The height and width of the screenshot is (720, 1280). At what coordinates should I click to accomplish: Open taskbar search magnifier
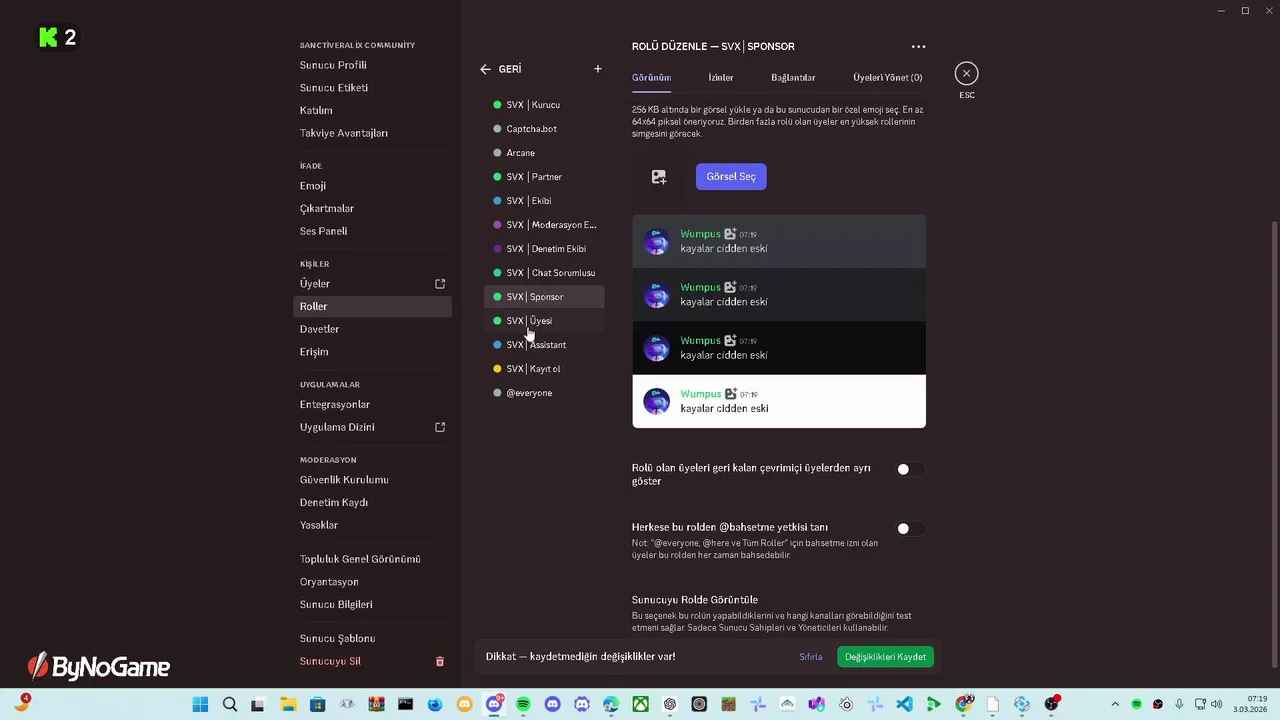click(230, 704)
